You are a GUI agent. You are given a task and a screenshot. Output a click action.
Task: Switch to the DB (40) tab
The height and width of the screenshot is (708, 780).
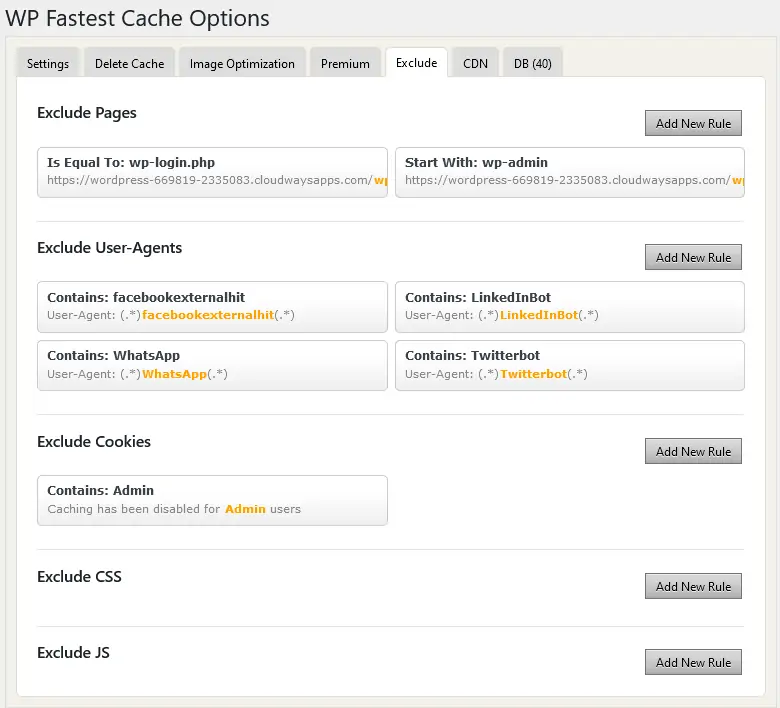pyautogui.click(x=532, y=63)
